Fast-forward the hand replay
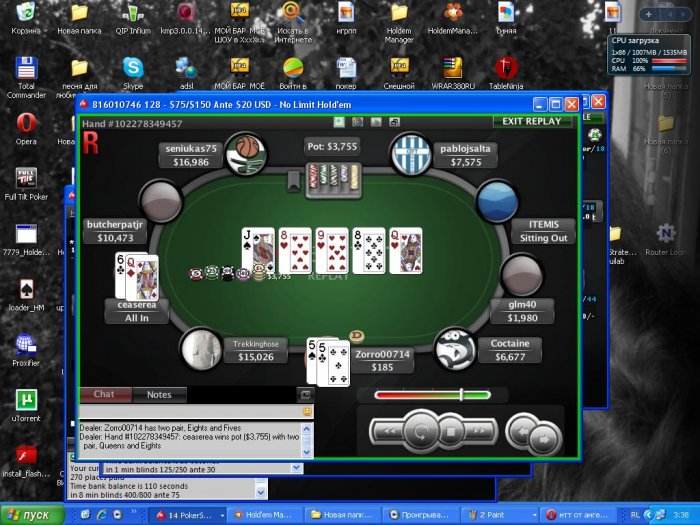The width and height of the screenshot is (700, 525). pos(481,431)
